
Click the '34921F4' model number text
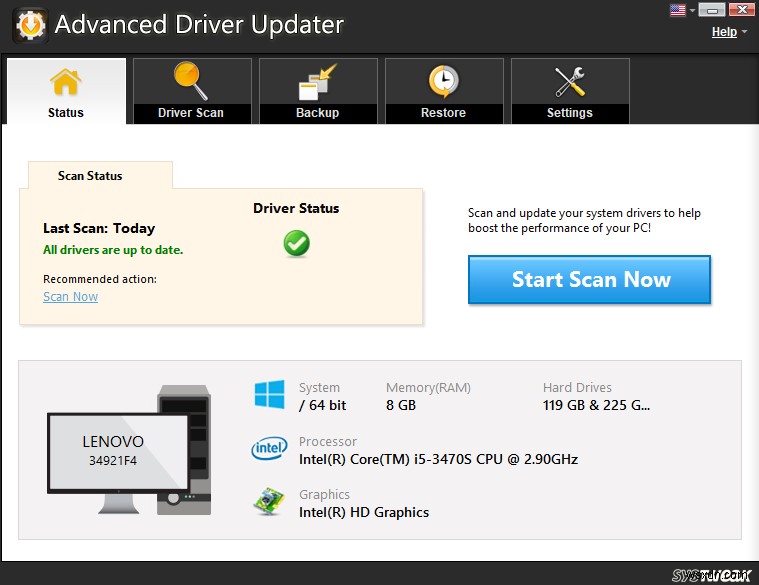point(113,461)
